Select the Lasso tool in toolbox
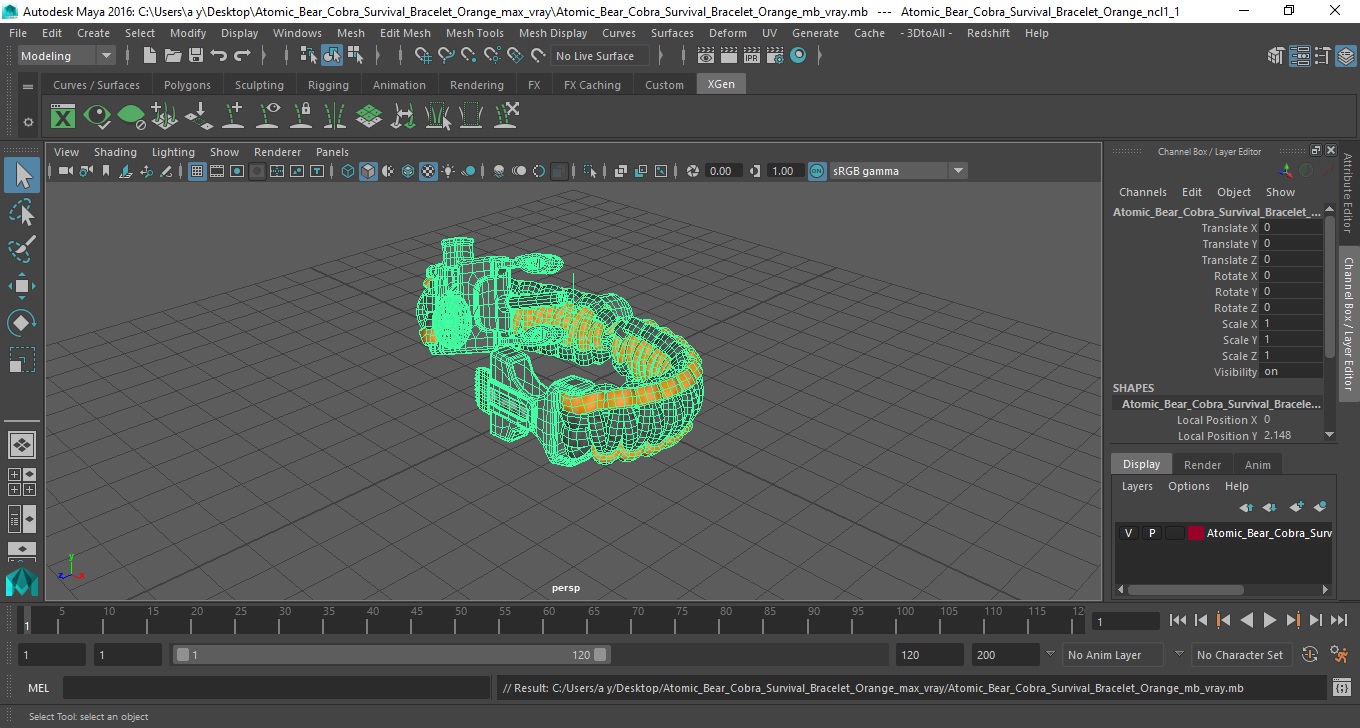The image size is (1360, 728). pos(22,213)
